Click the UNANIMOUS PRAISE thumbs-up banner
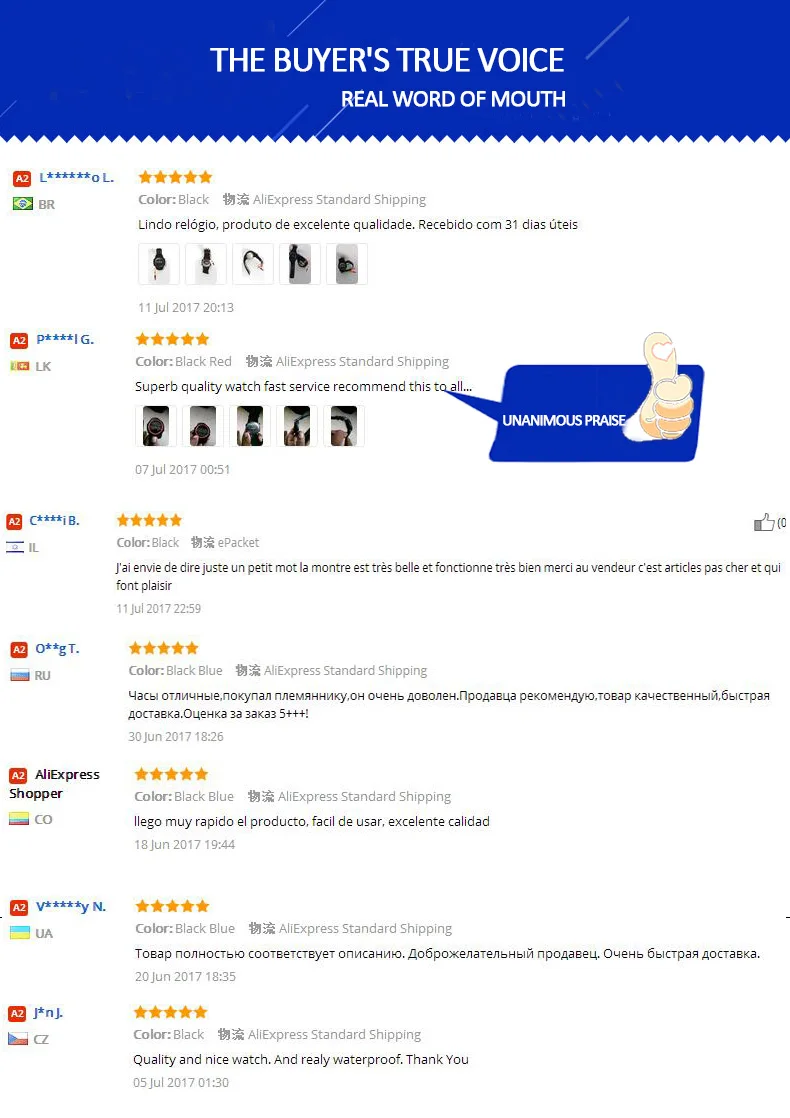The width and height of the screenshot is (790, 1118). coord(597,406)
